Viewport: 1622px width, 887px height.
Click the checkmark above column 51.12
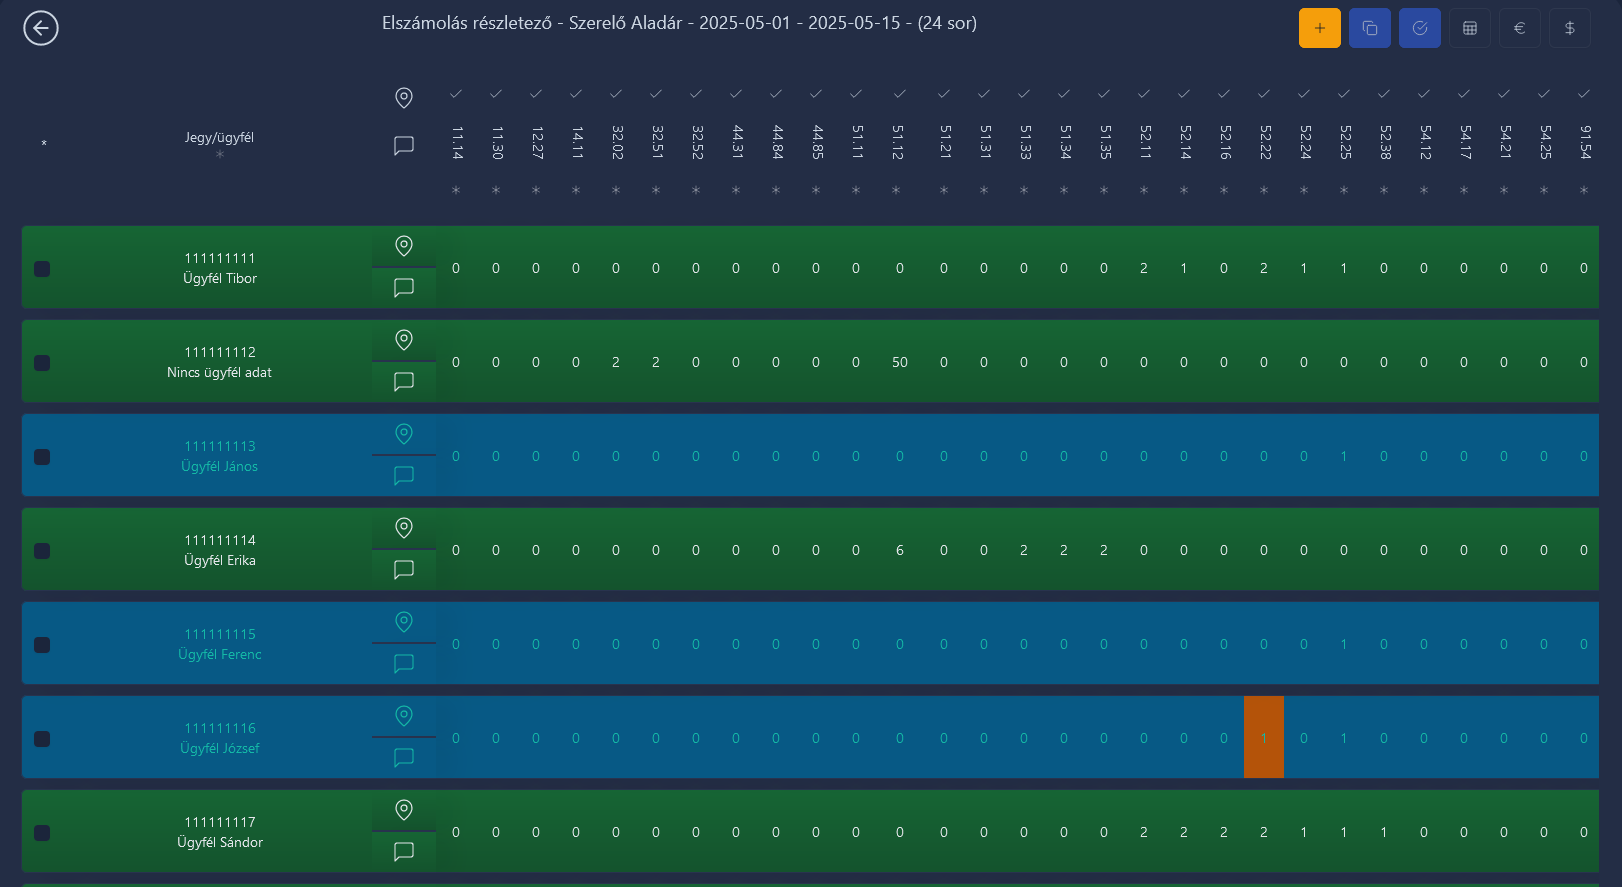[x=900, y=94]
